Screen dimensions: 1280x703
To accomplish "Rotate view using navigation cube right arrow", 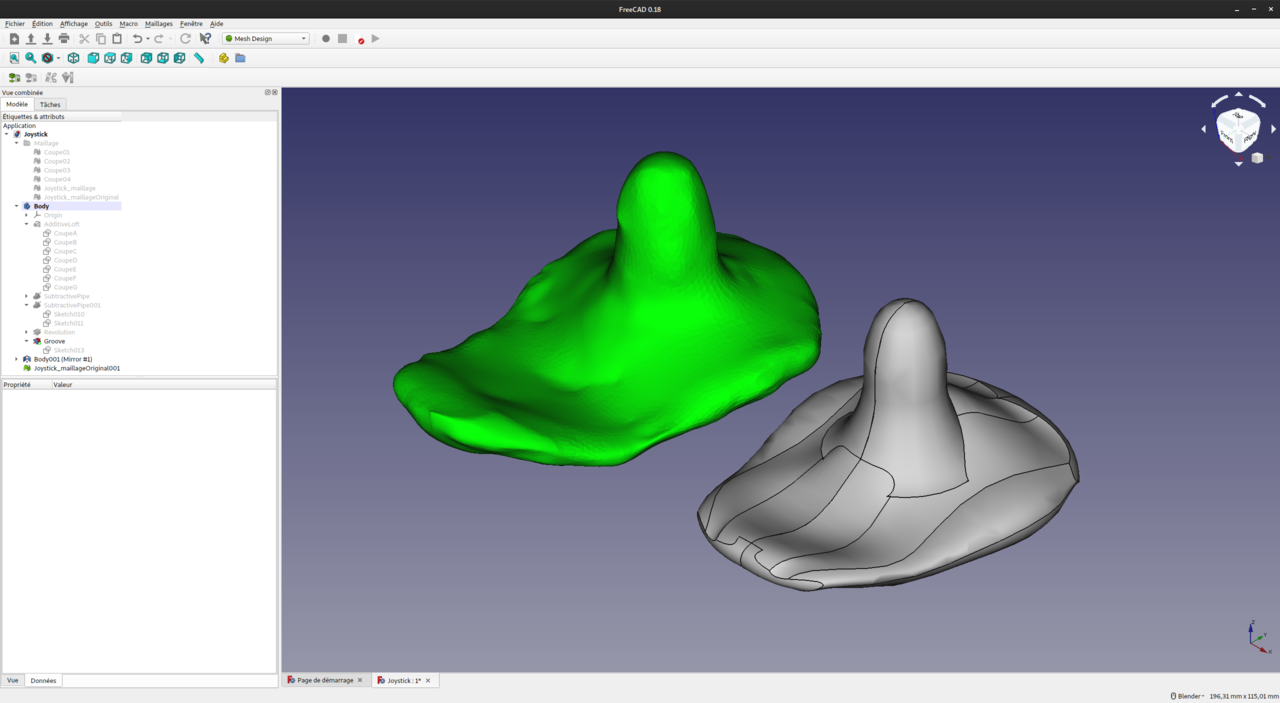I will coord(1273,129).
